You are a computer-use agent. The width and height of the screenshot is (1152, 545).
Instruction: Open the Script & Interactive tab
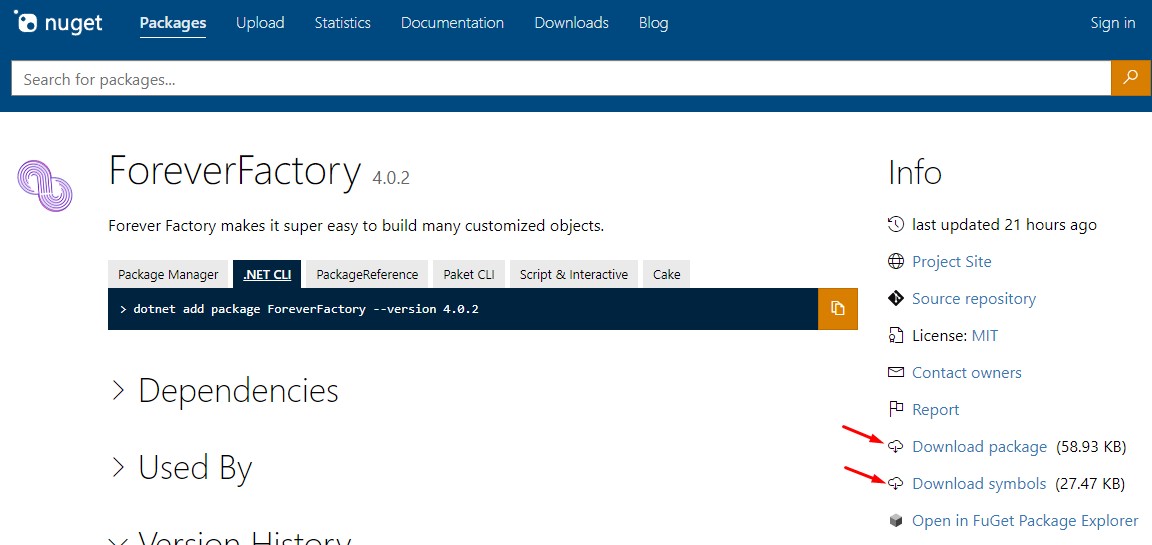[574, 274]
